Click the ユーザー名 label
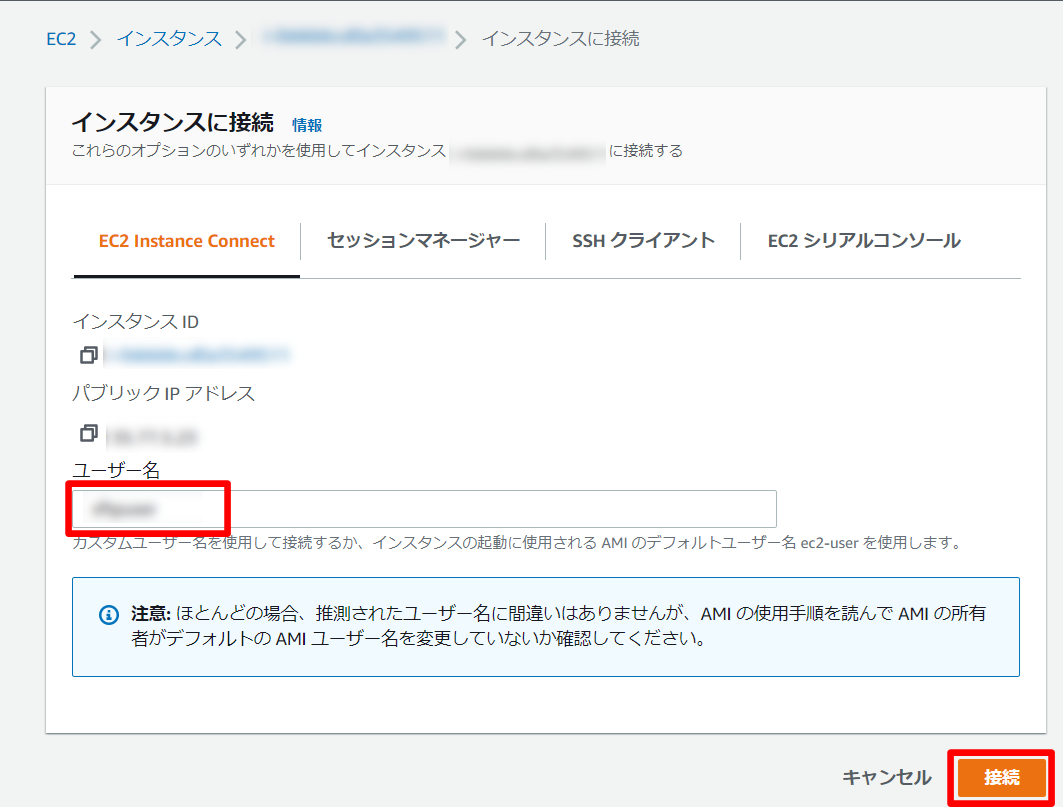The image size is (1063, 807). (x=116, y=469)
